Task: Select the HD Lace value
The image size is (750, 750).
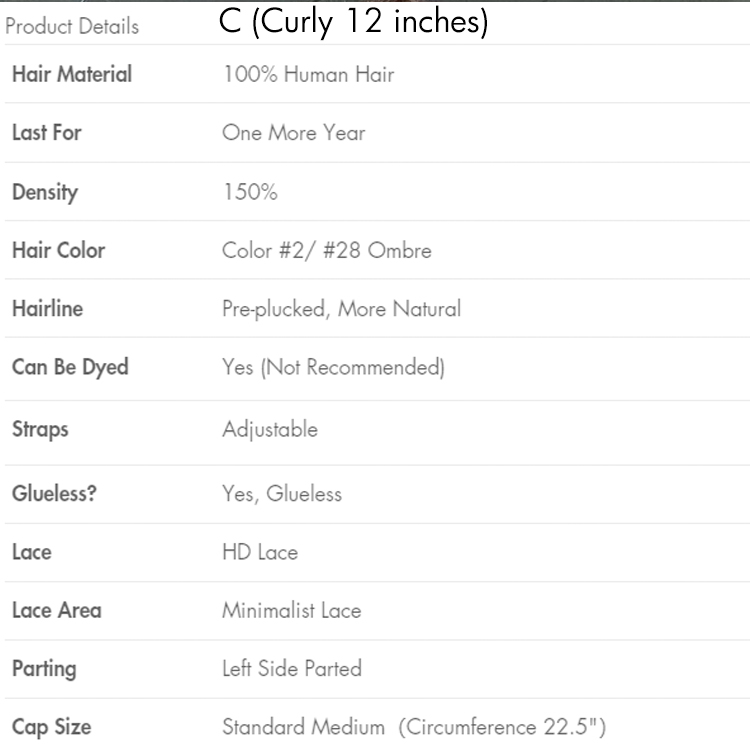Action: (x=260, y=552)
